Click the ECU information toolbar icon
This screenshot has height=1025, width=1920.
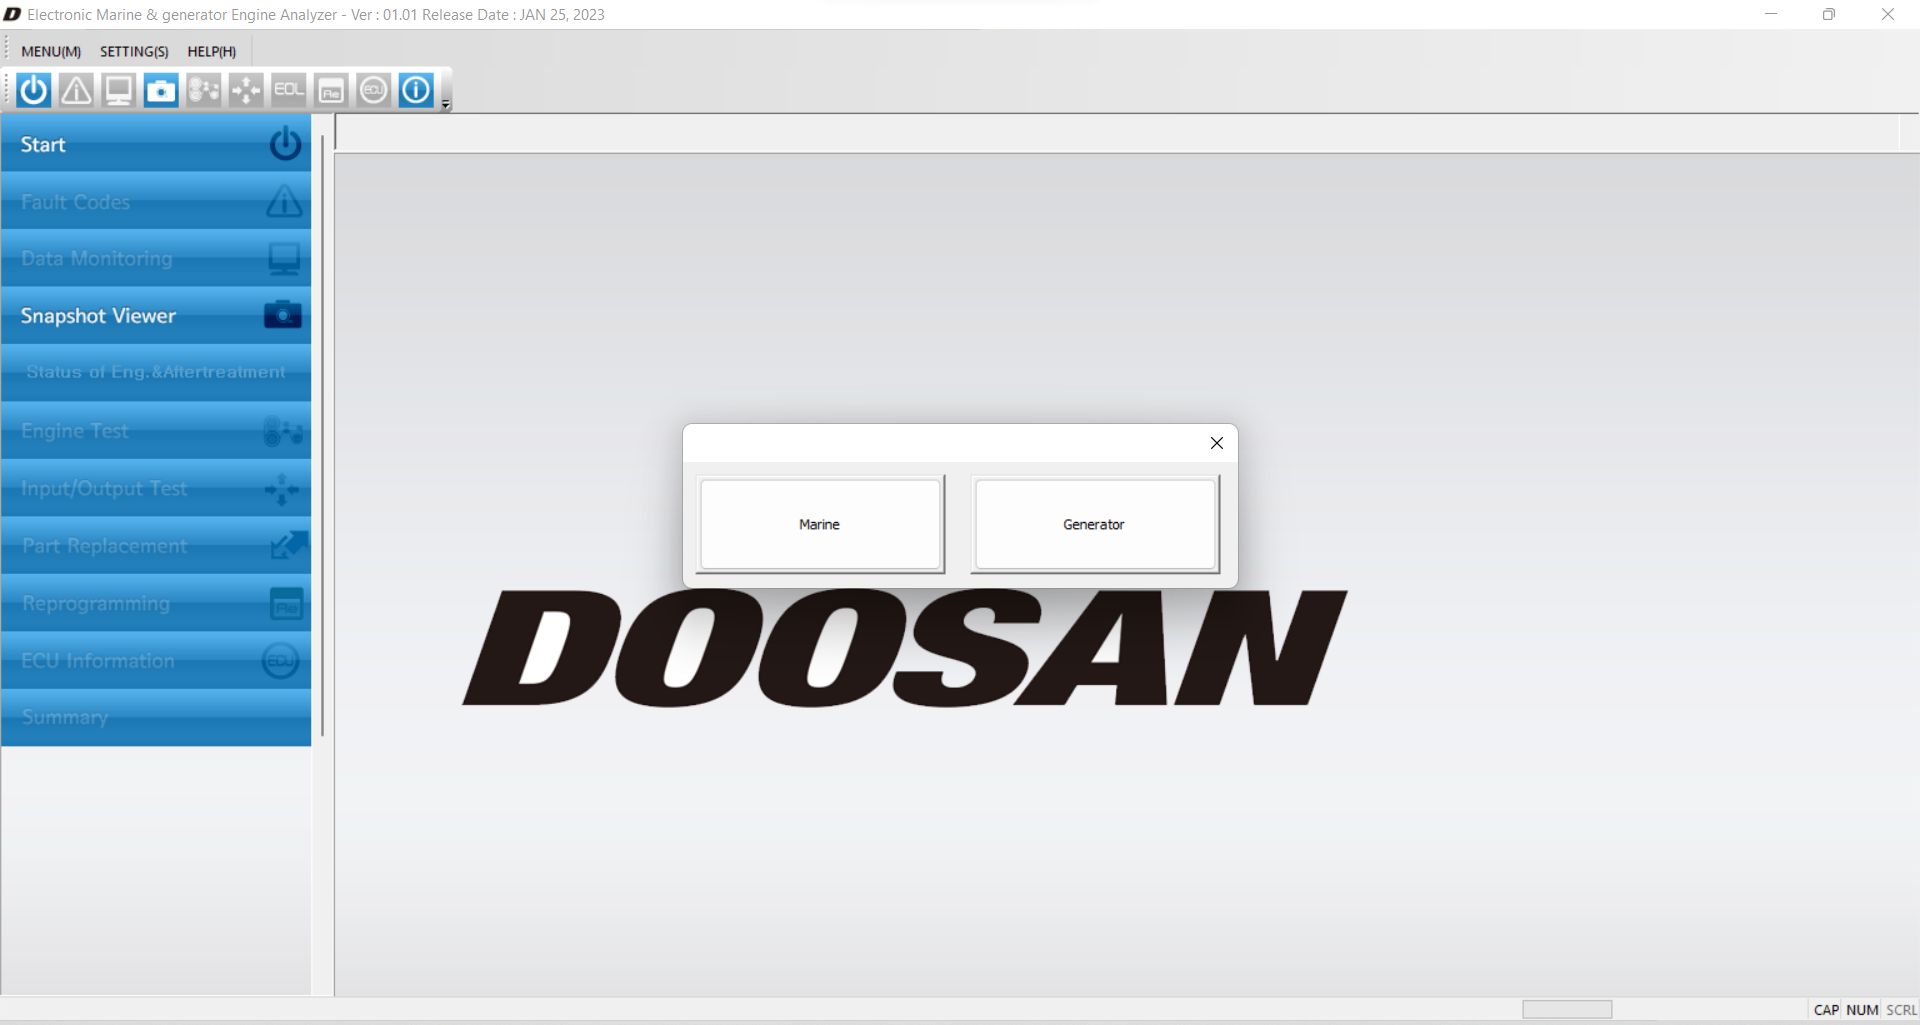click(374, 90)
